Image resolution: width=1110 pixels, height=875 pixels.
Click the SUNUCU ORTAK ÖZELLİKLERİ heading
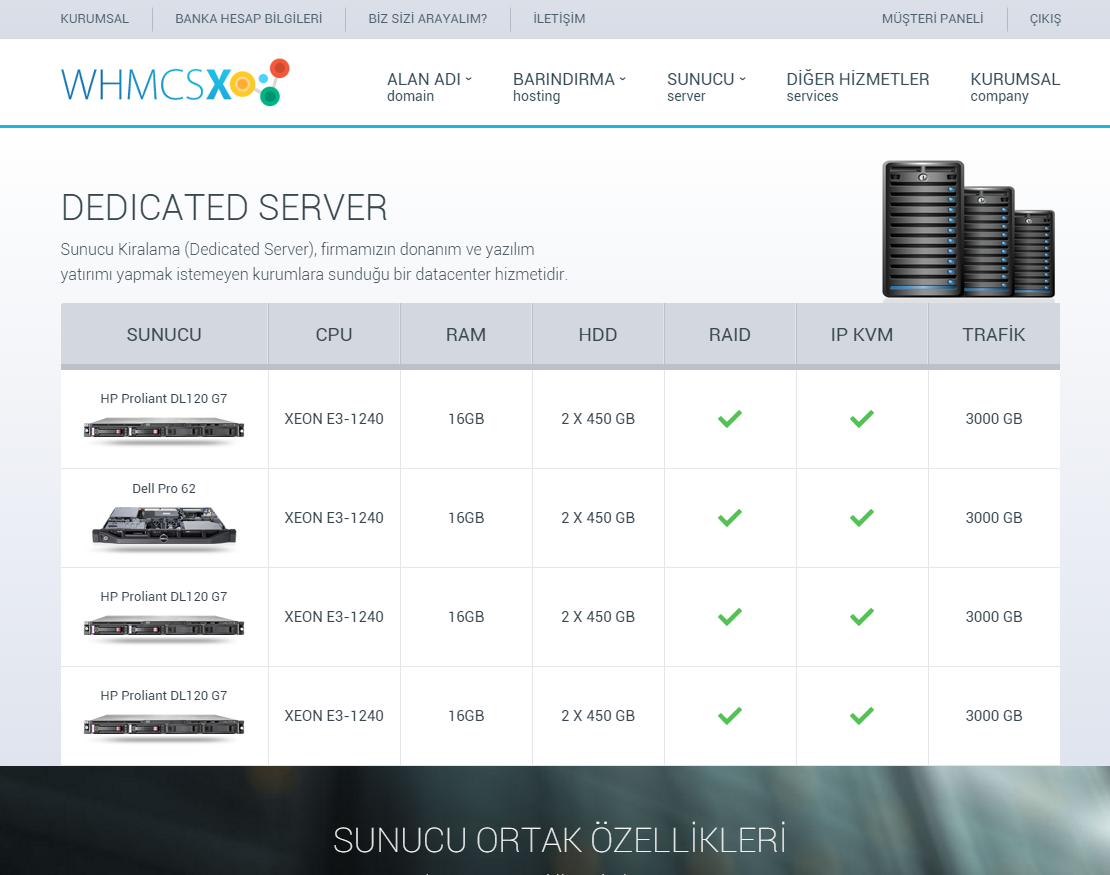pyautogui.click(x=559, y=840)
